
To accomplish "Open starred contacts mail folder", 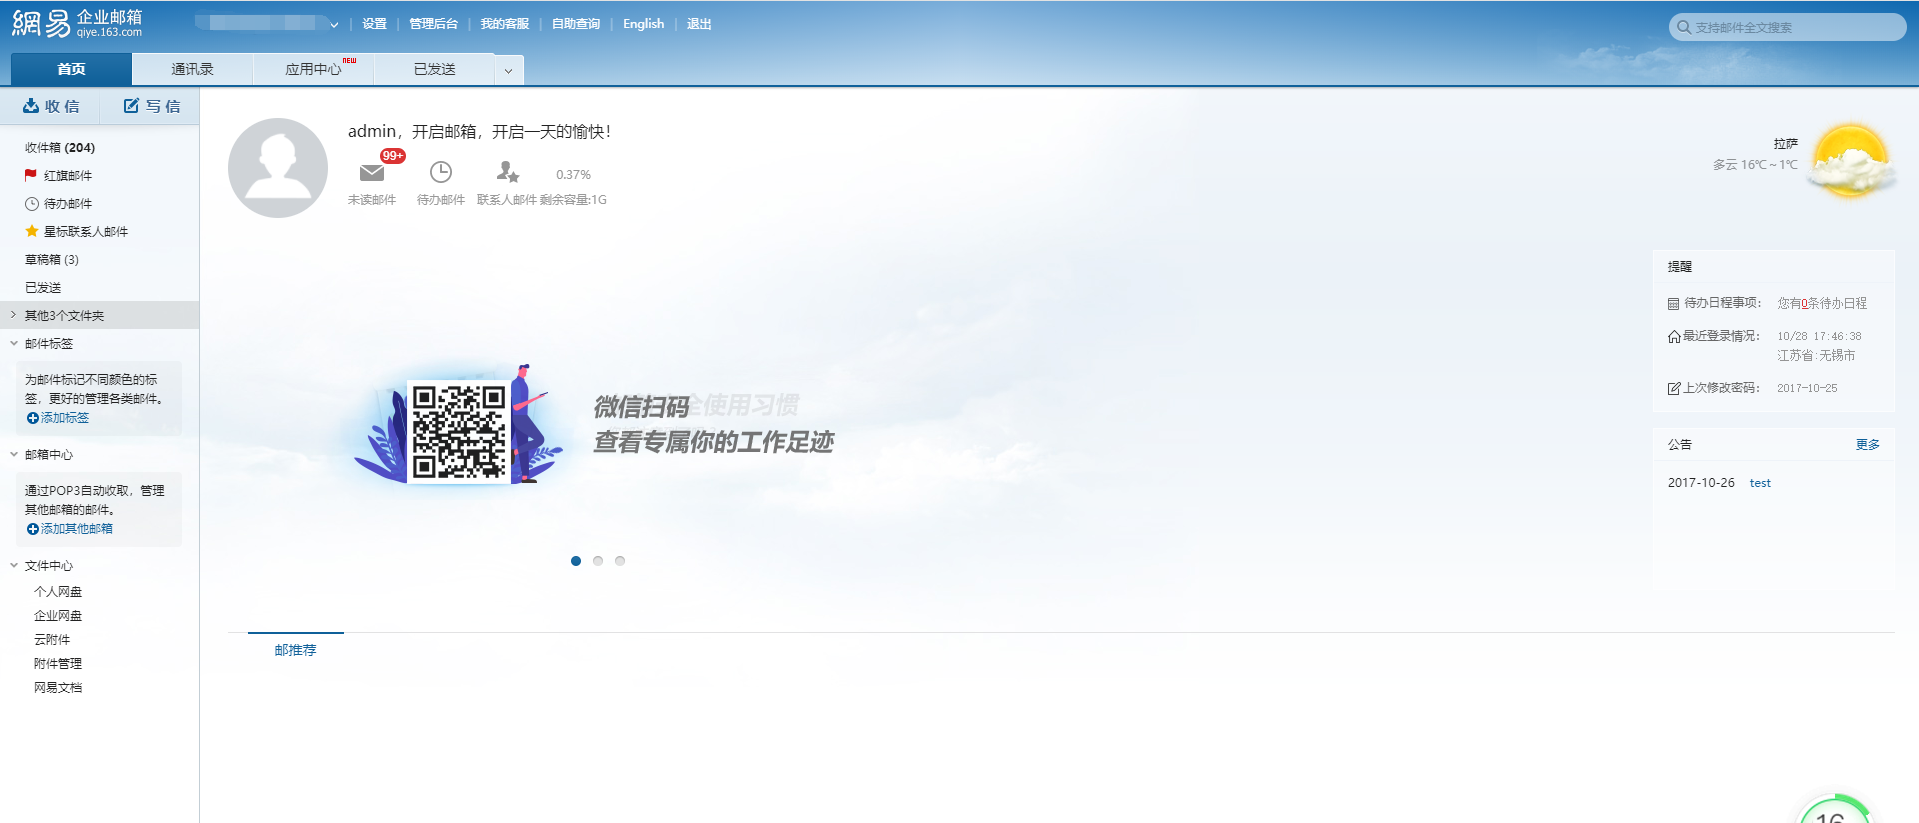I will [85, 232].
